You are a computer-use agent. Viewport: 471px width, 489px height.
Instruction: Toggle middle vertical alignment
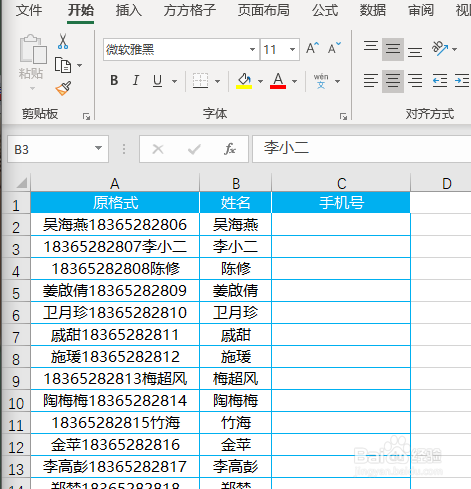pos(393,49)
